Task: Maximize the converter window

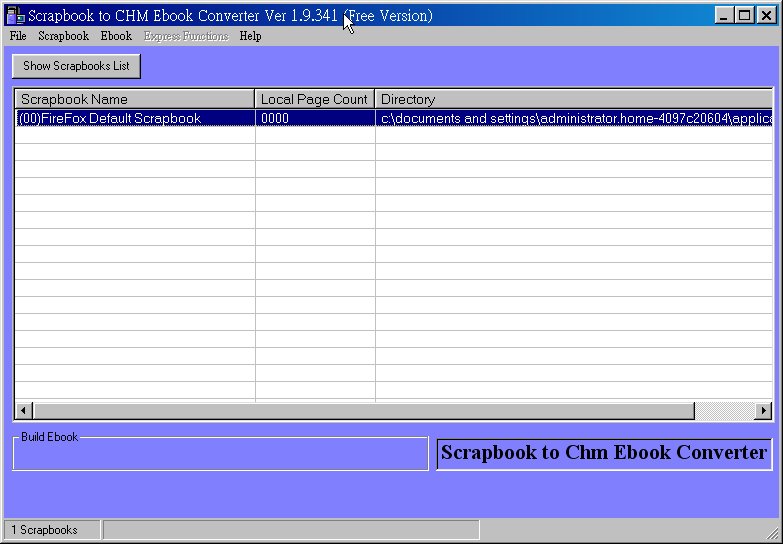Action: pyautogui.click(x=744, y=15)
